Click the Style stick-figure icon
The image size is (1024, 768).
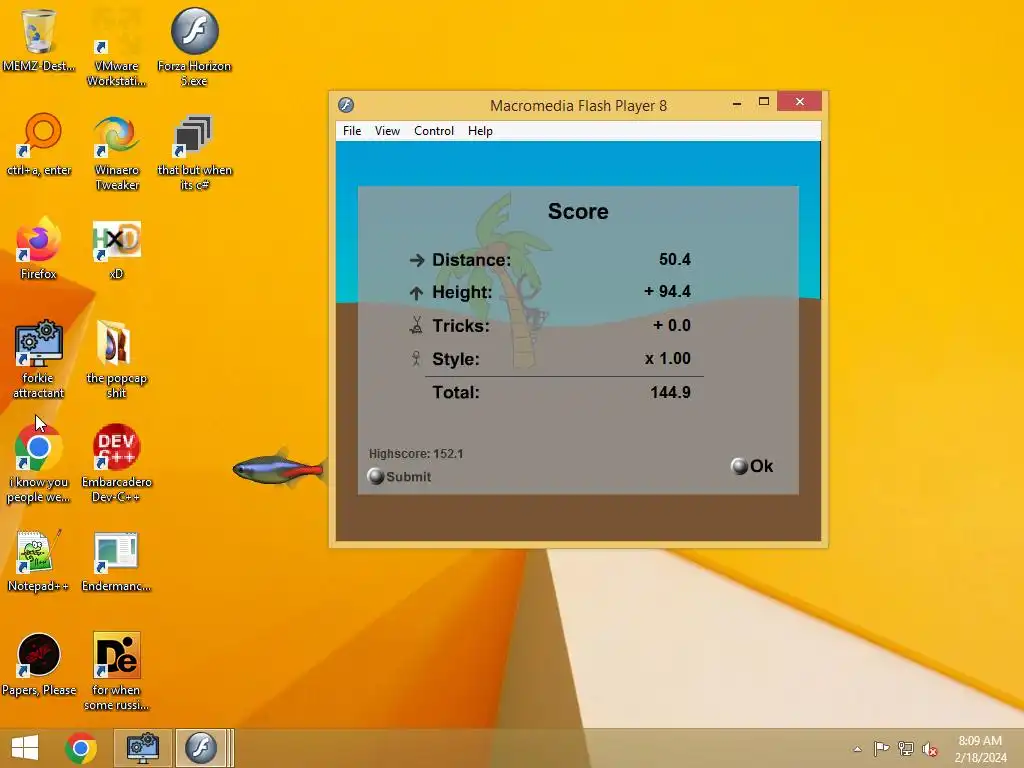416,358
